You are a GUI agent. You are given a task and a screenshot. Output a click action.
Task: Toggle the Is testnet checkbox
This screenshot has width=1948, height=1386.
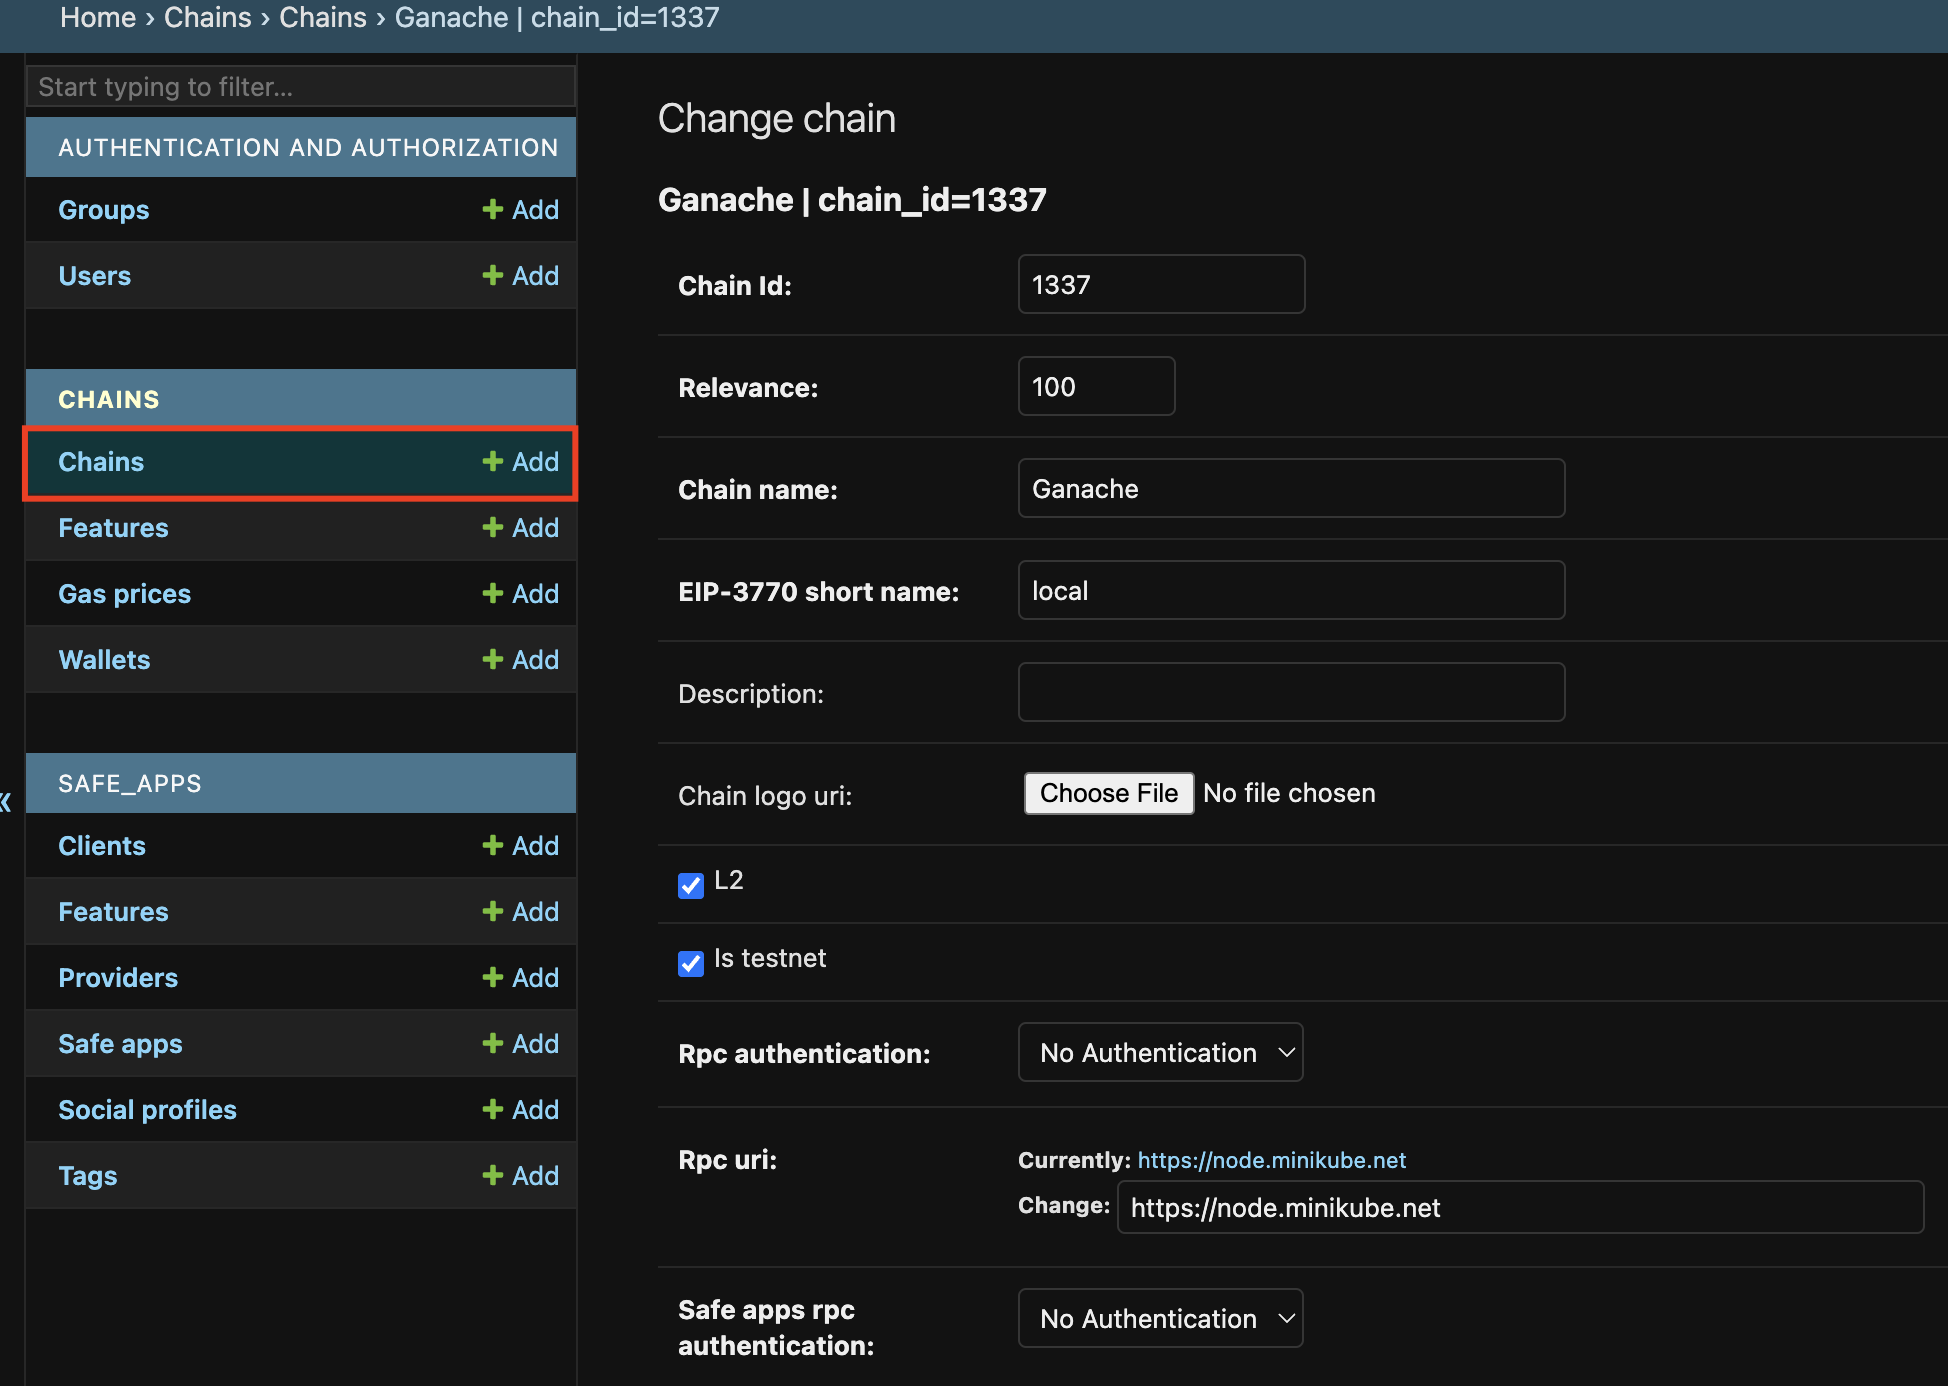691,963
